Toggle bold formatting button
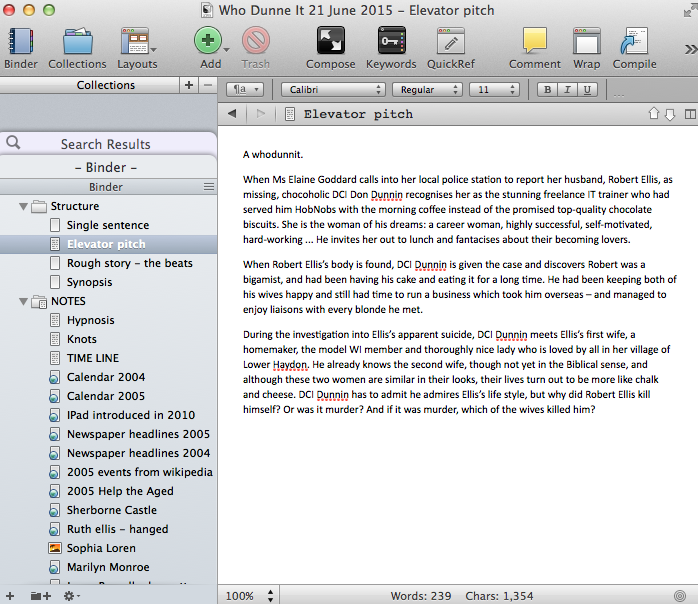 coord(548,89)
